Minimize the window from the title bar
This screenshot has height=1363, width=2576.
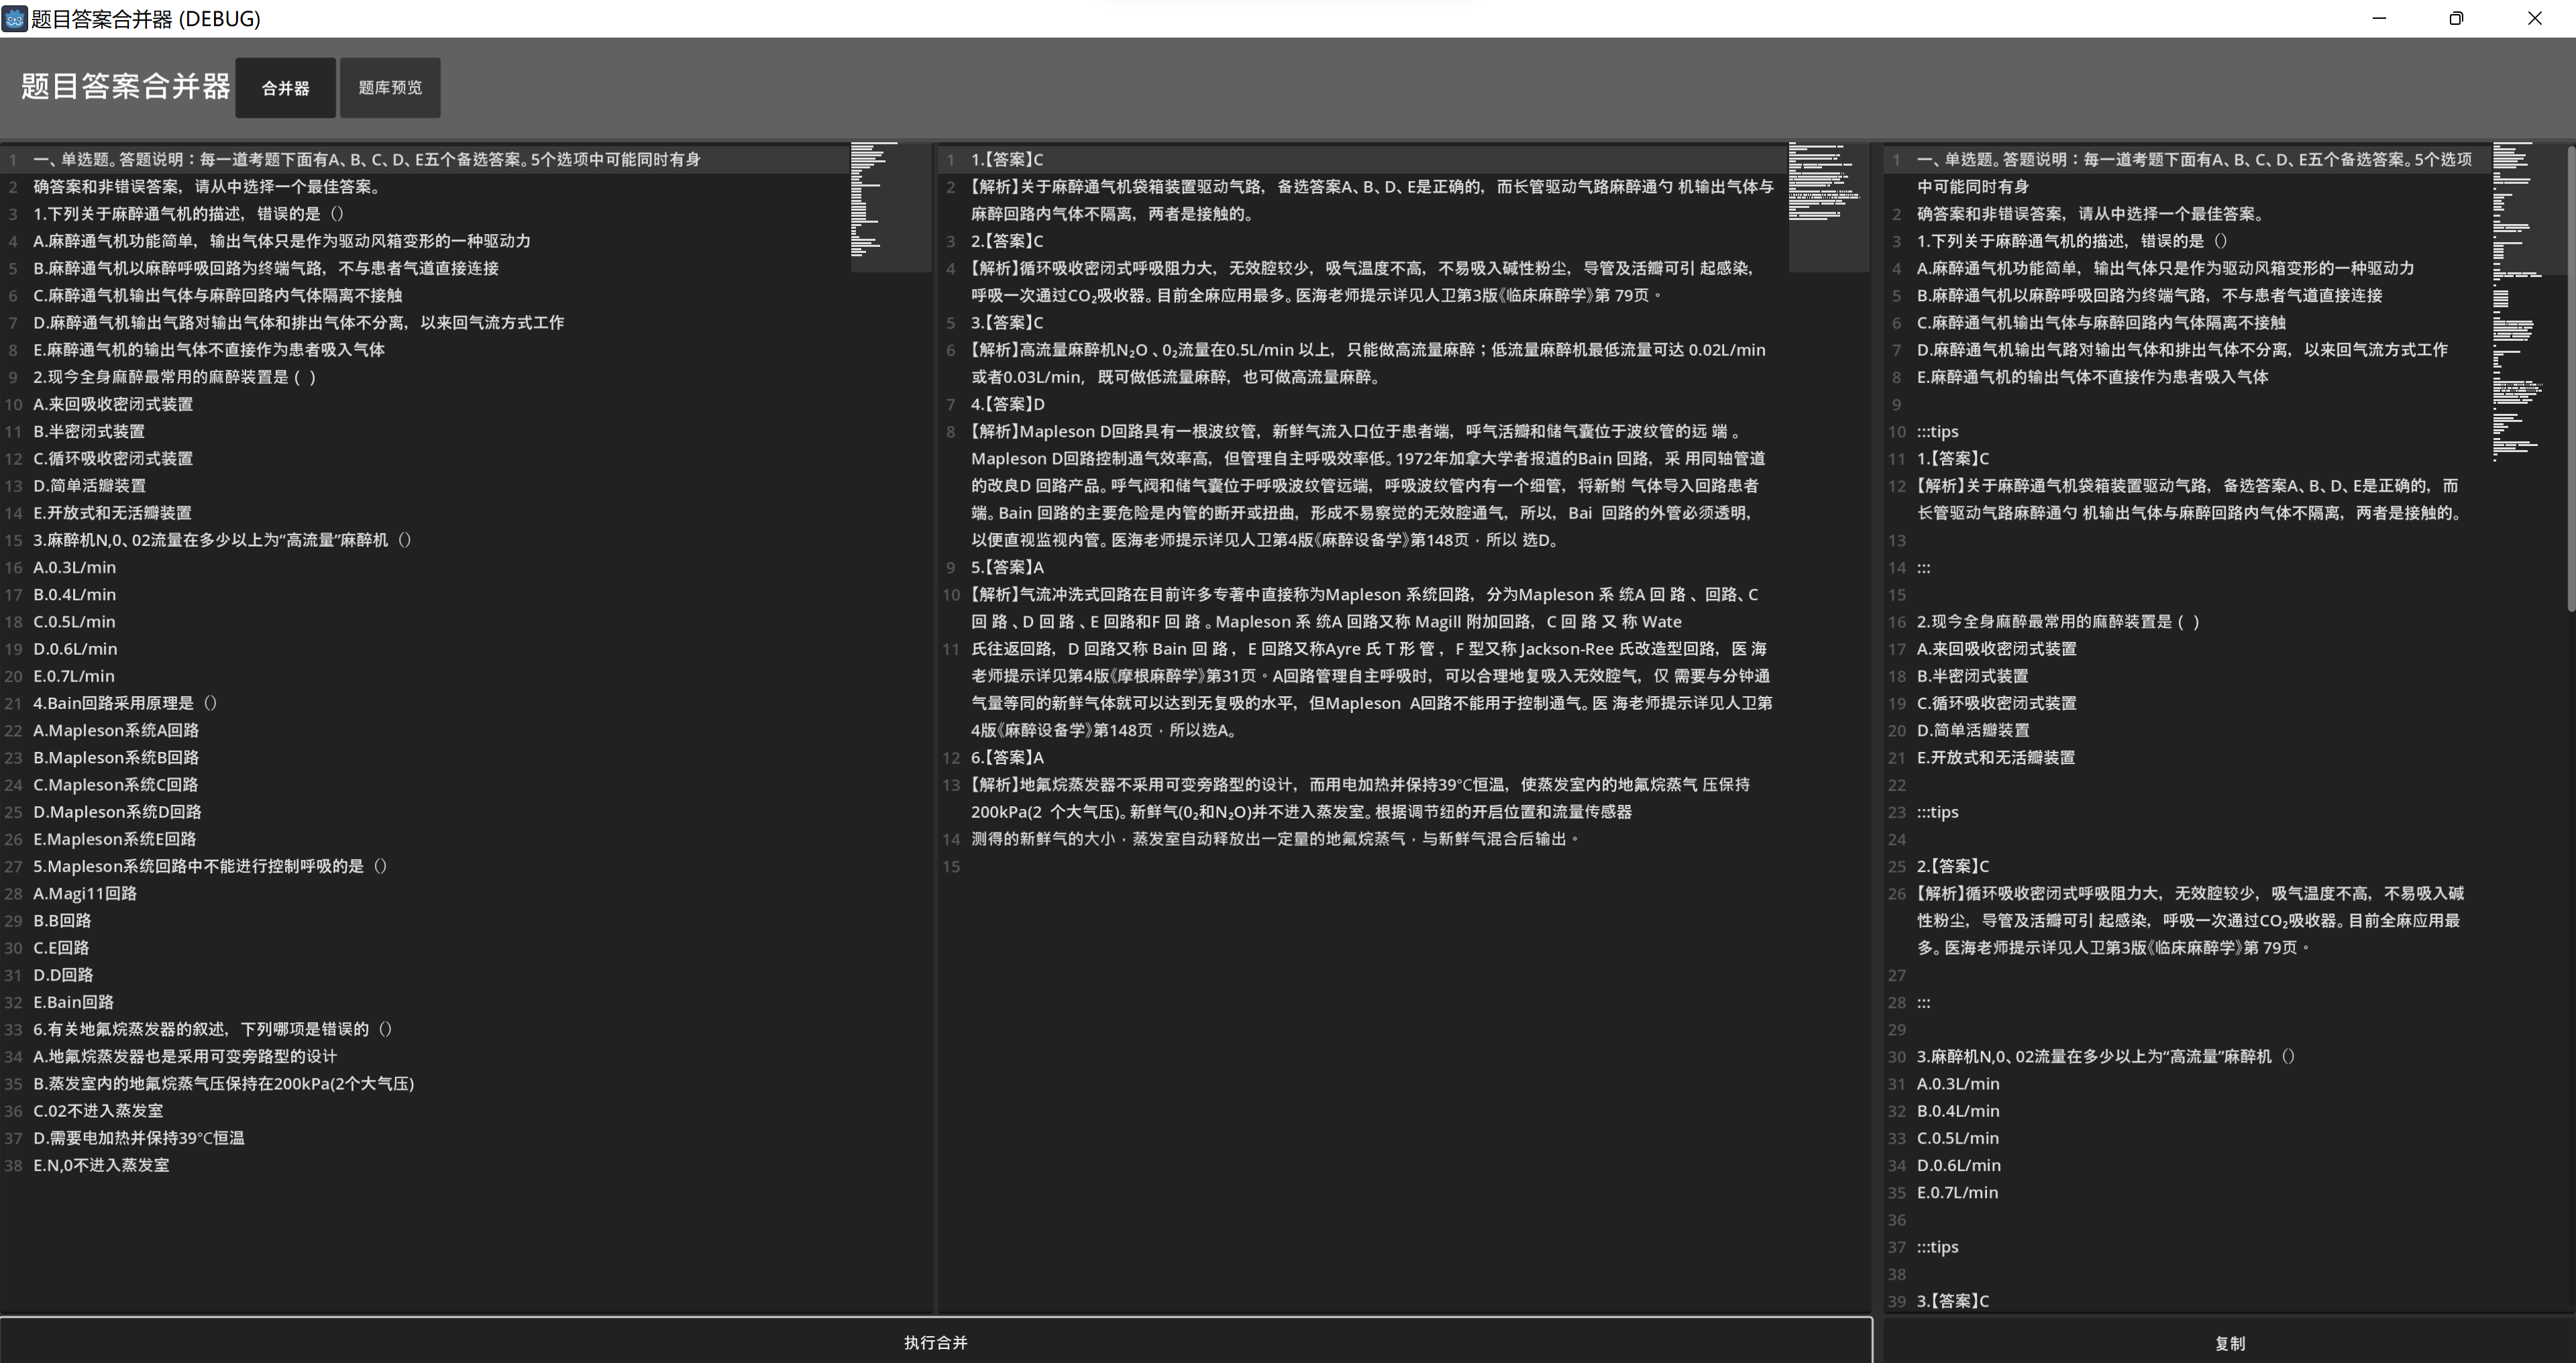pos(2379,18)
